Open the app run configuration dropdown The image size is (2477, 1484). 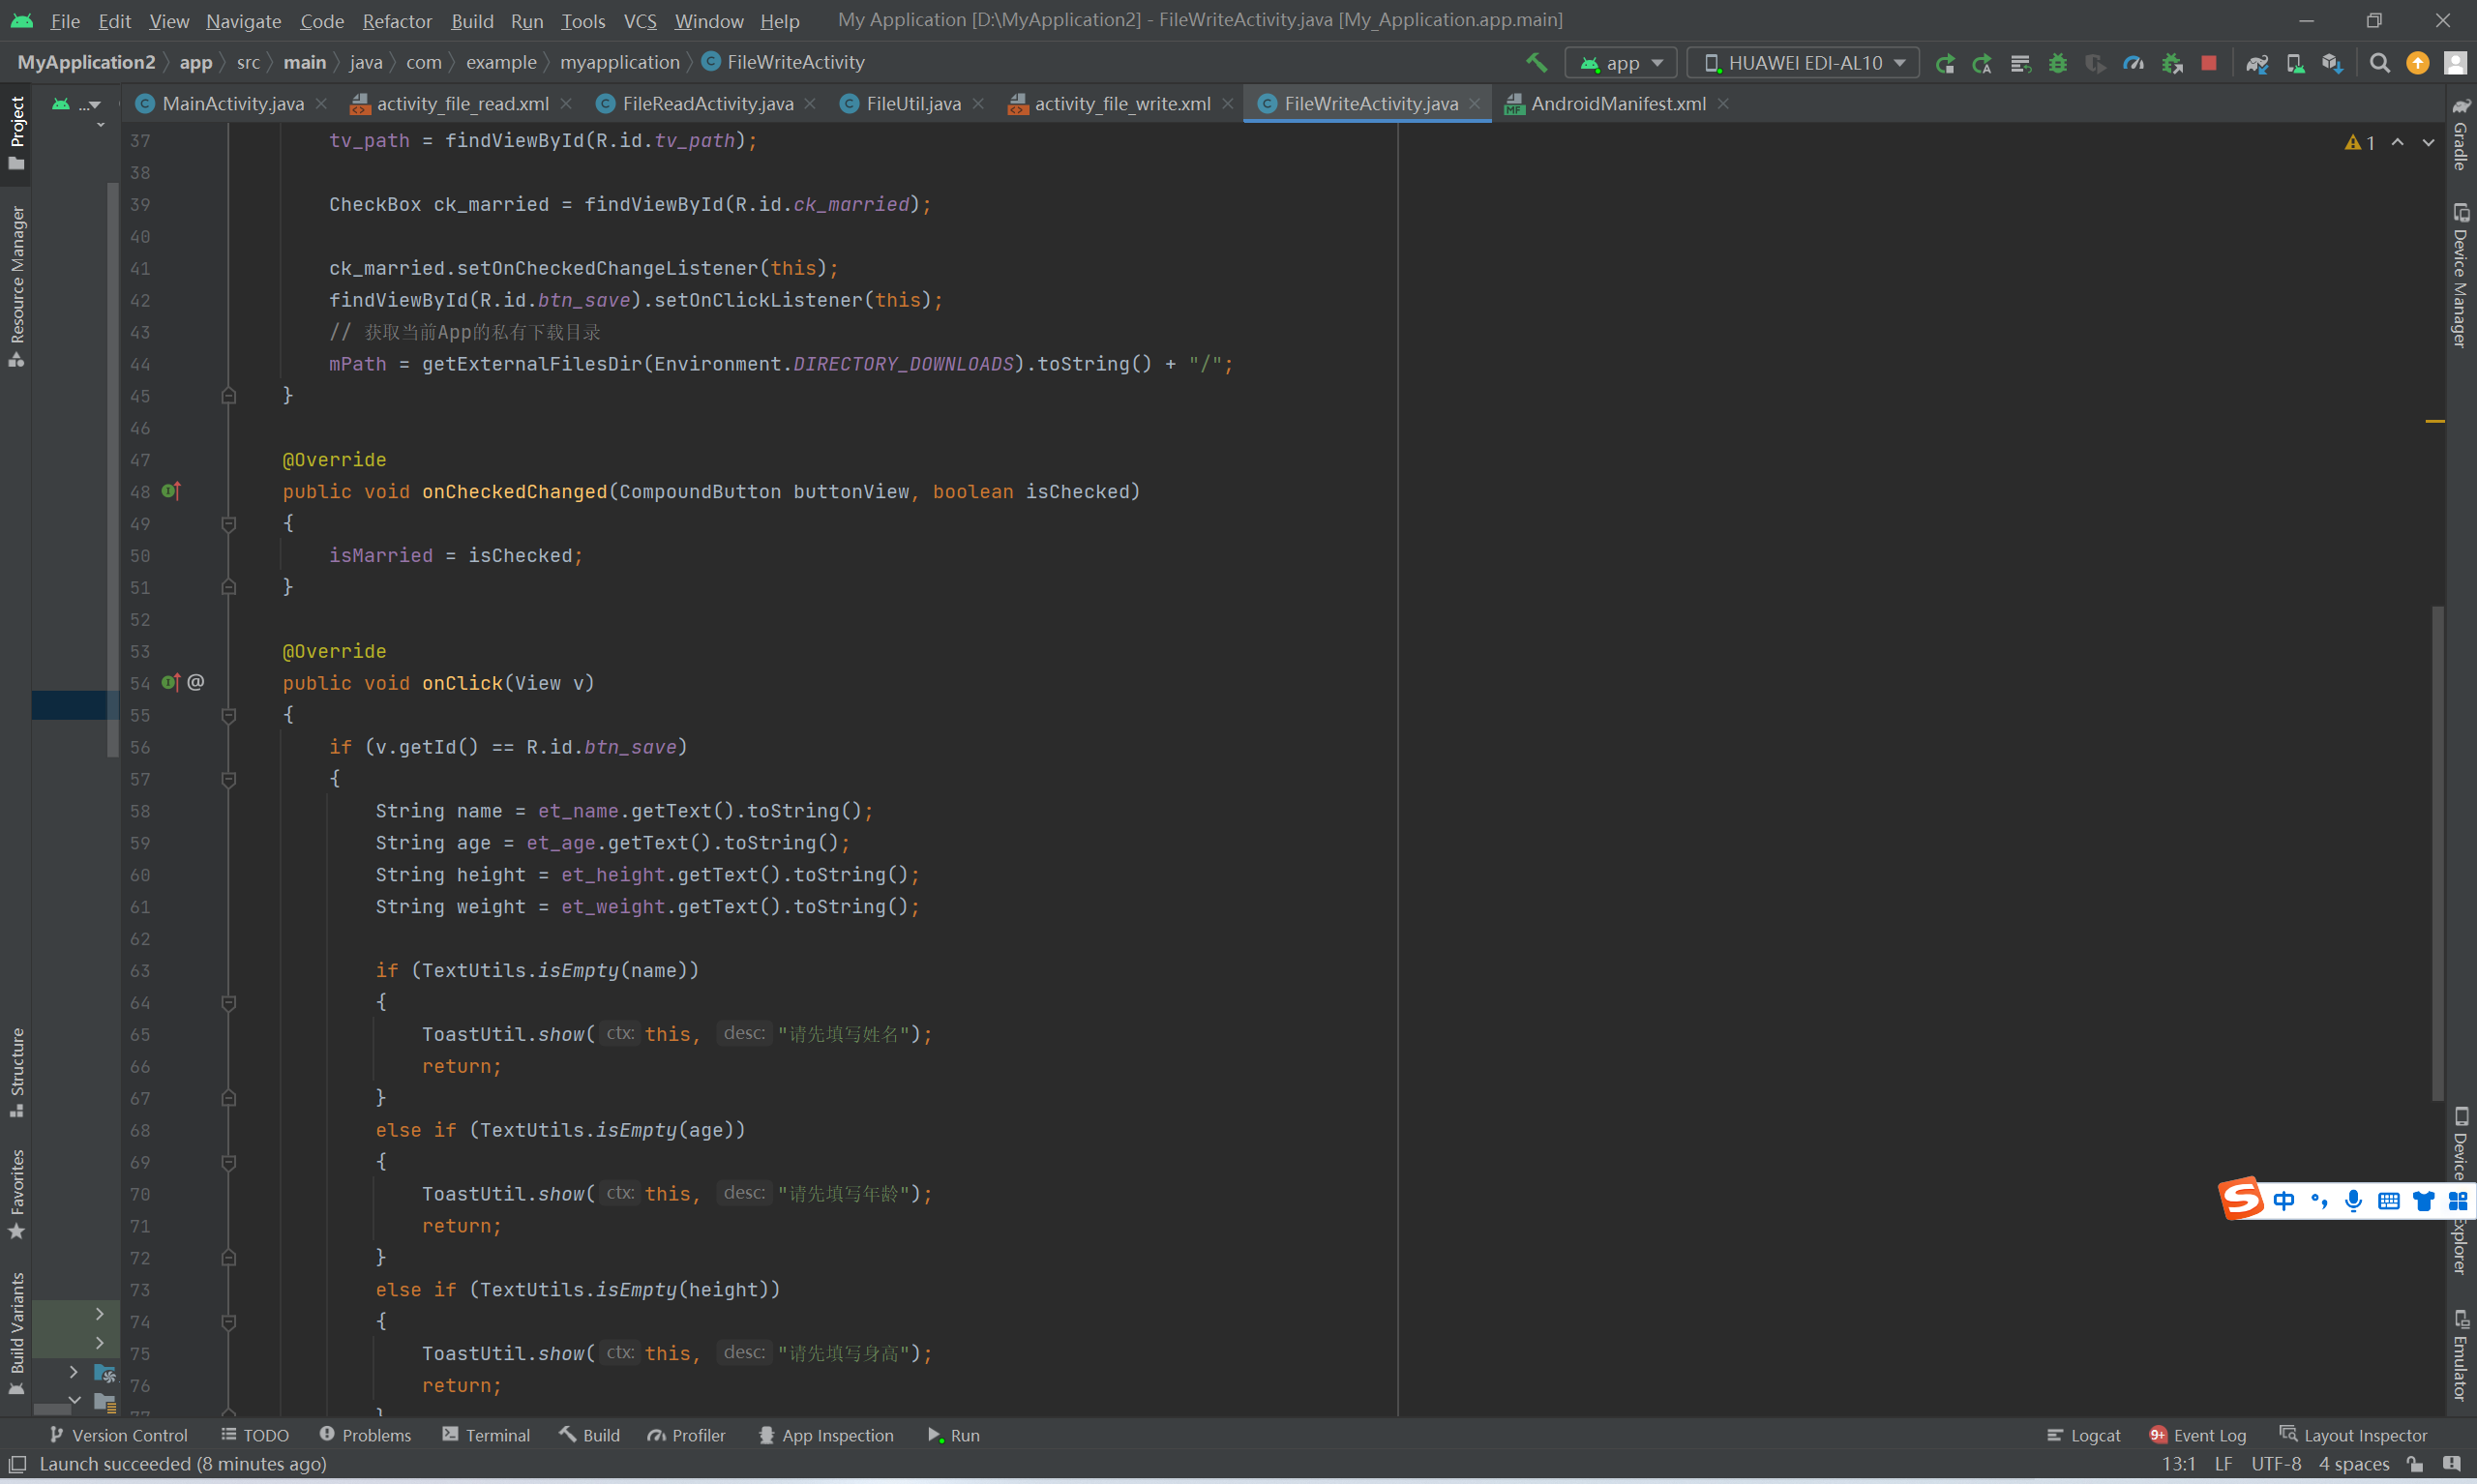pos(1621,63)
